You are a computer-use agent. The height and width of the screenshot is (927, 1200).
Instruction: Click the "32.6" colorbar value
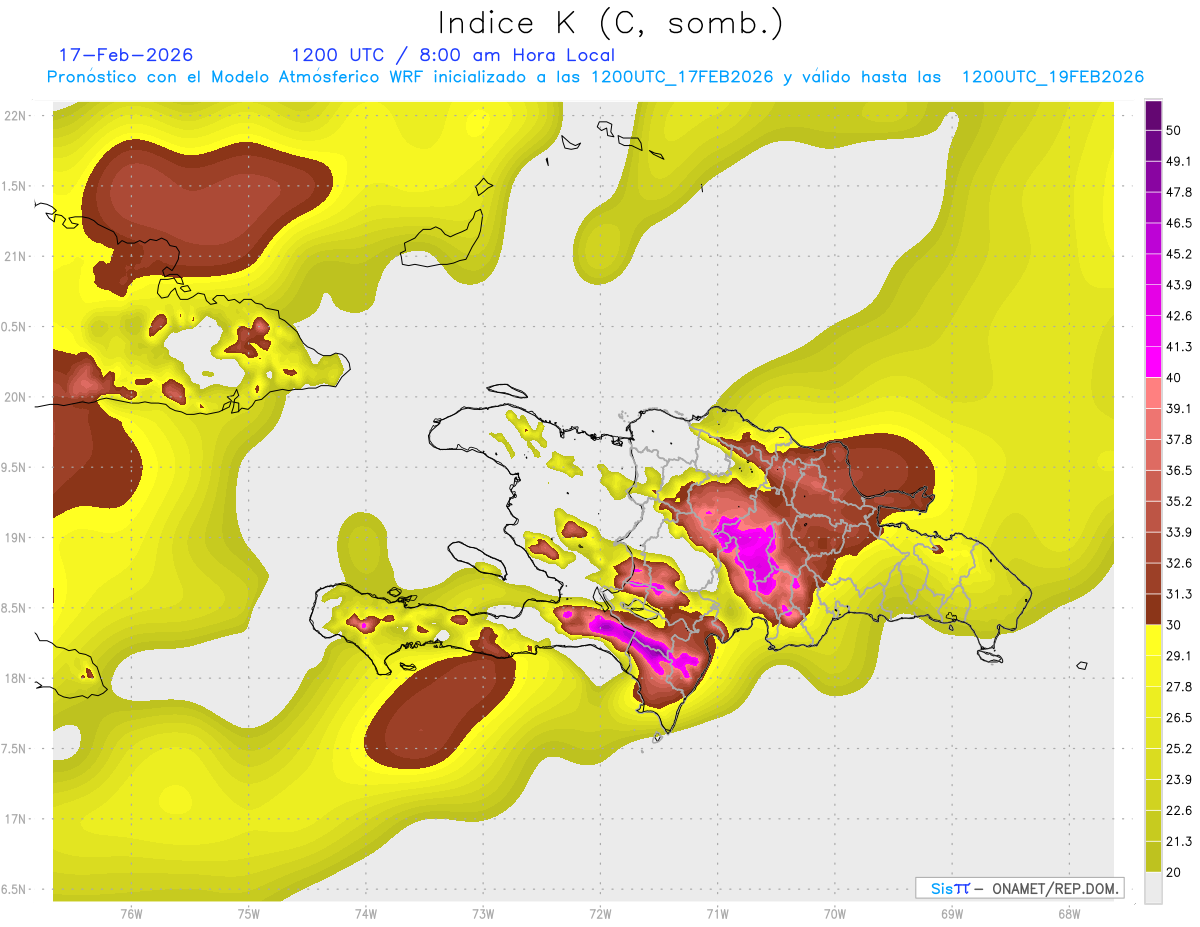click(1179, 563)
